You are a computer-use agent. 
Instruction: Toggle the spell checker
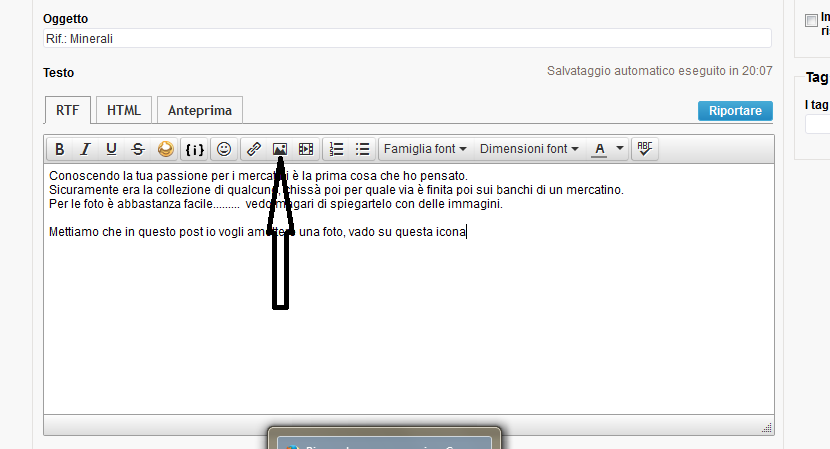(645, 149)
